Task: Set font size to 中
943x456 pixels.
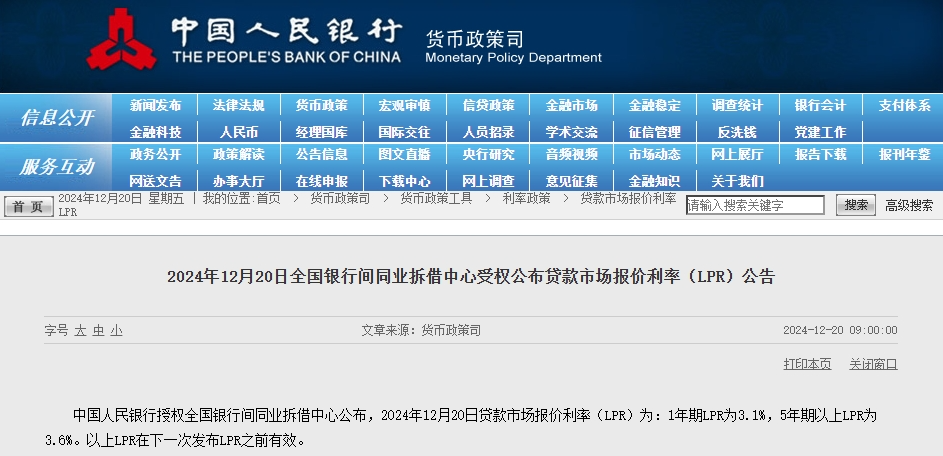Action: 98,330
